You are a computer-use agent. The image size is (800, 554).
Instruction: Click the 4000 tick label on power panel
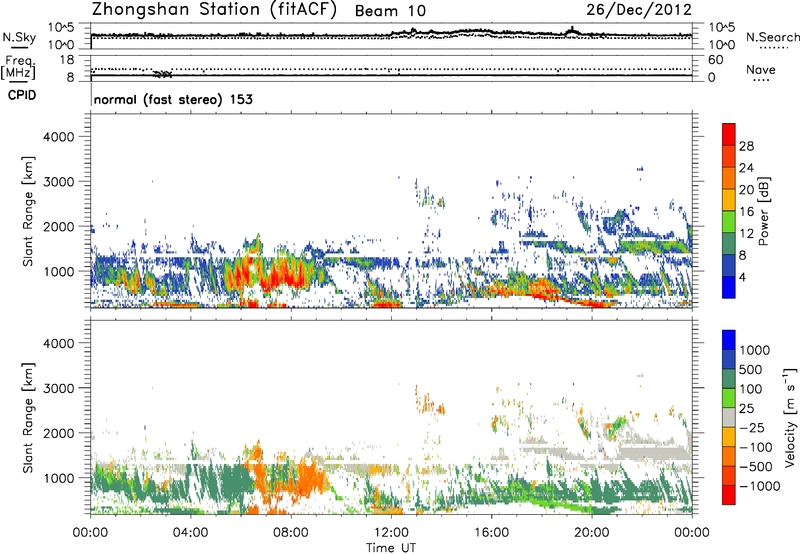tap(58, 137)
